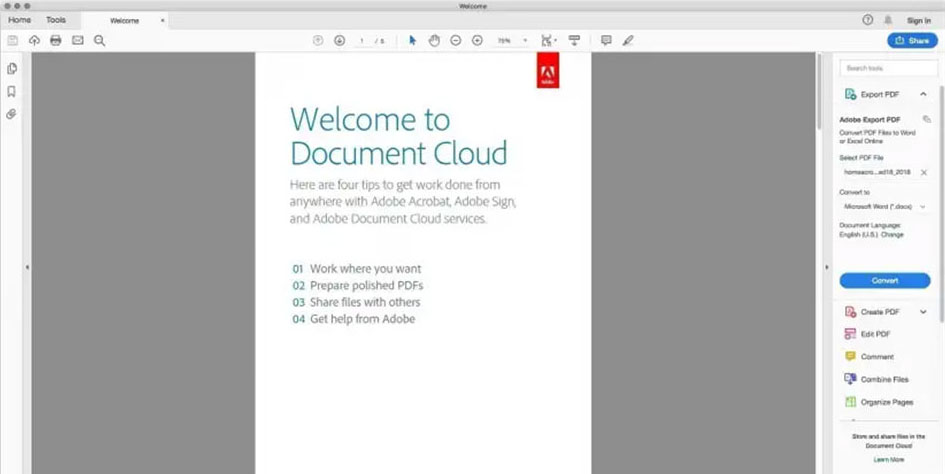945x474 pixels.
Task: Click the tools panel vertical scrollbar
Action: click(x=942, y=205)
